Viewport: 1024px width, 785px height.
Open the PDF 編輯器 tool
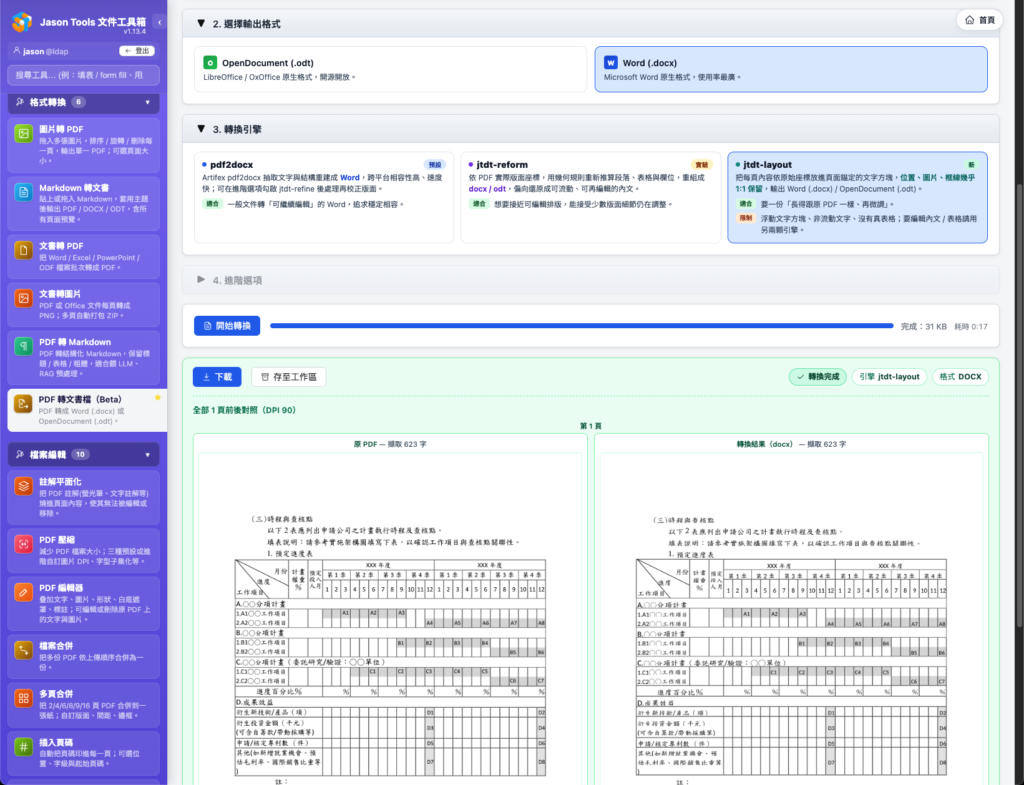pyautogui.click(x=84, y=603)
